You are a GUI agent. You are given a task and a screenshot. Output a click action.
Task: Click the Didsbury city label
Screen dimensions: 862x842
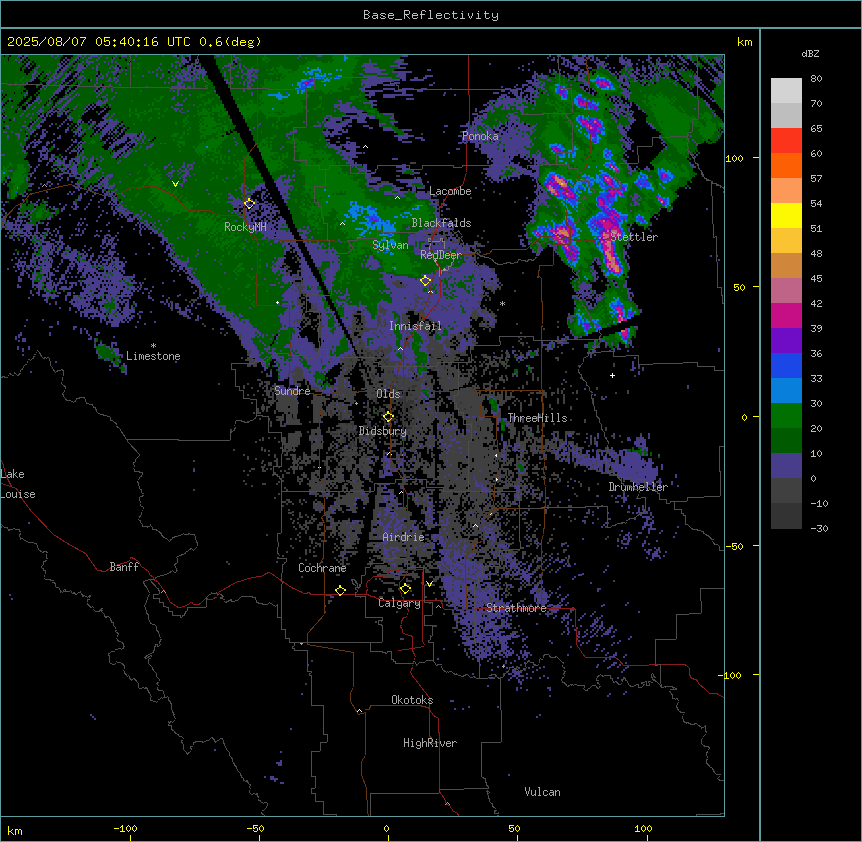click(x=383, y=431)
